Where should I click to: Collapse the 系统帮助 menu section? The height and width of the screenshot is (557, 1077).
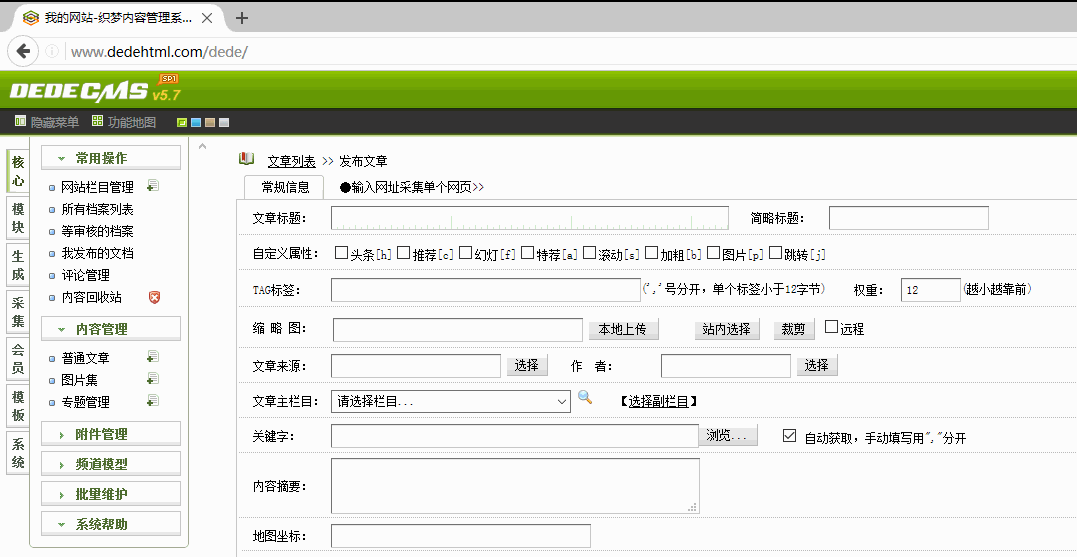[111, 524]
